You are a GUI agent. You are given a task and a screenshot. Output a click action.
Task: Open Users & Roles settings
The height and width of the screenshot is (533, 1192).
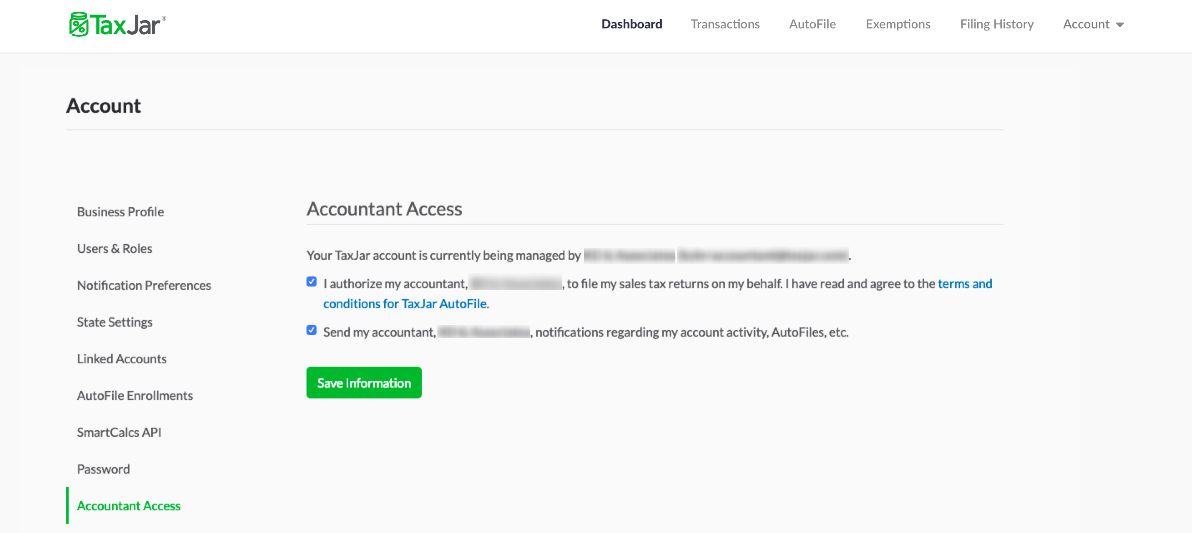(115, 249)
